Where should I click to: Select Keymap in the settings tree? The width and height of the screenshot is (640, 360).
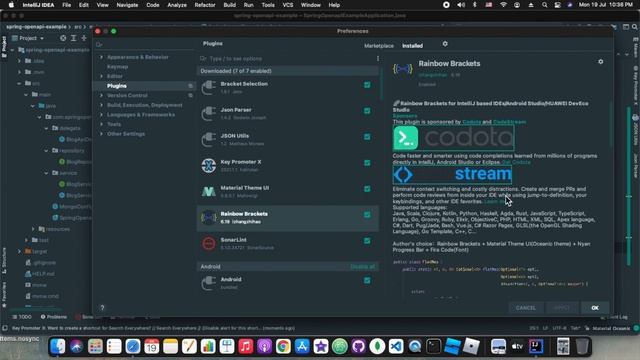coord(118,67)
